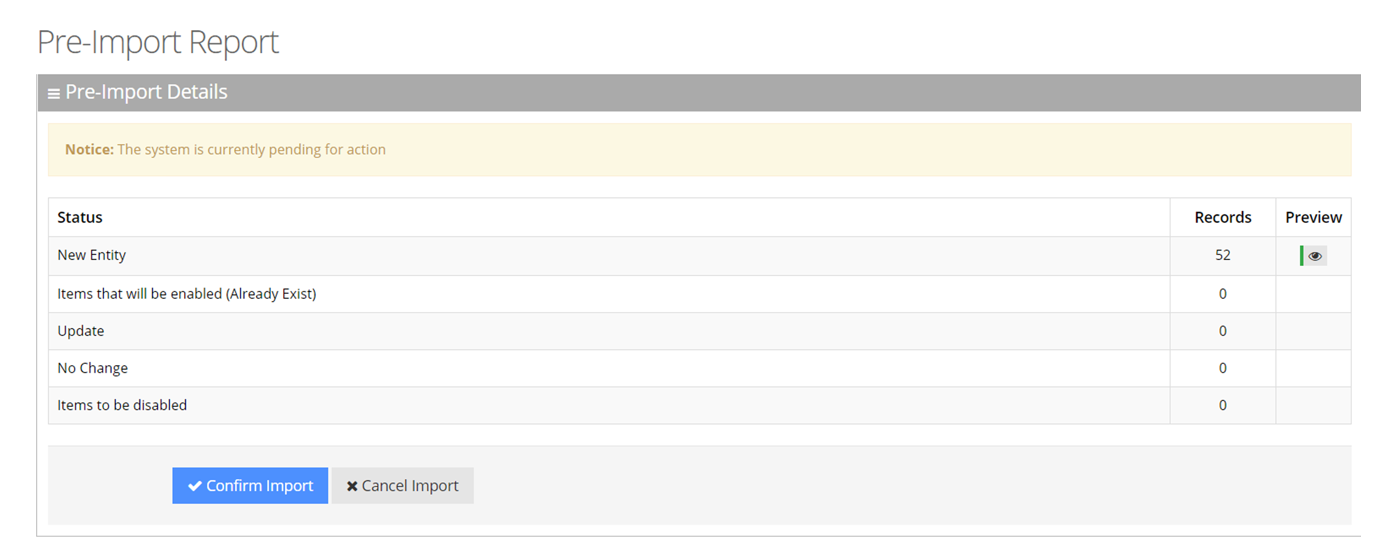Screen dimensions: 1398x552
Task: Click the hamburger icon beside Pre-Import Details
Action: pyautogui.click(x=54, y=93)
